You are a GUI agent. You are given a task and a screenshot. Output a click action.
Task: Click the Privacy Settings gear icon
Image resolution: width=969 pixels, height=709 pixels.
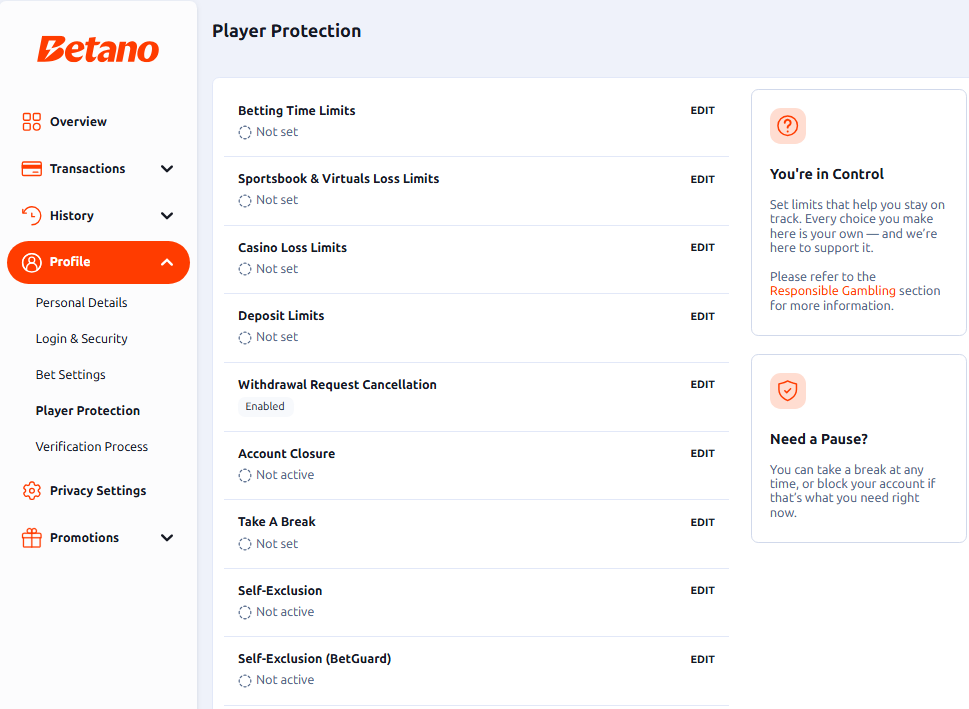point(32,491)
